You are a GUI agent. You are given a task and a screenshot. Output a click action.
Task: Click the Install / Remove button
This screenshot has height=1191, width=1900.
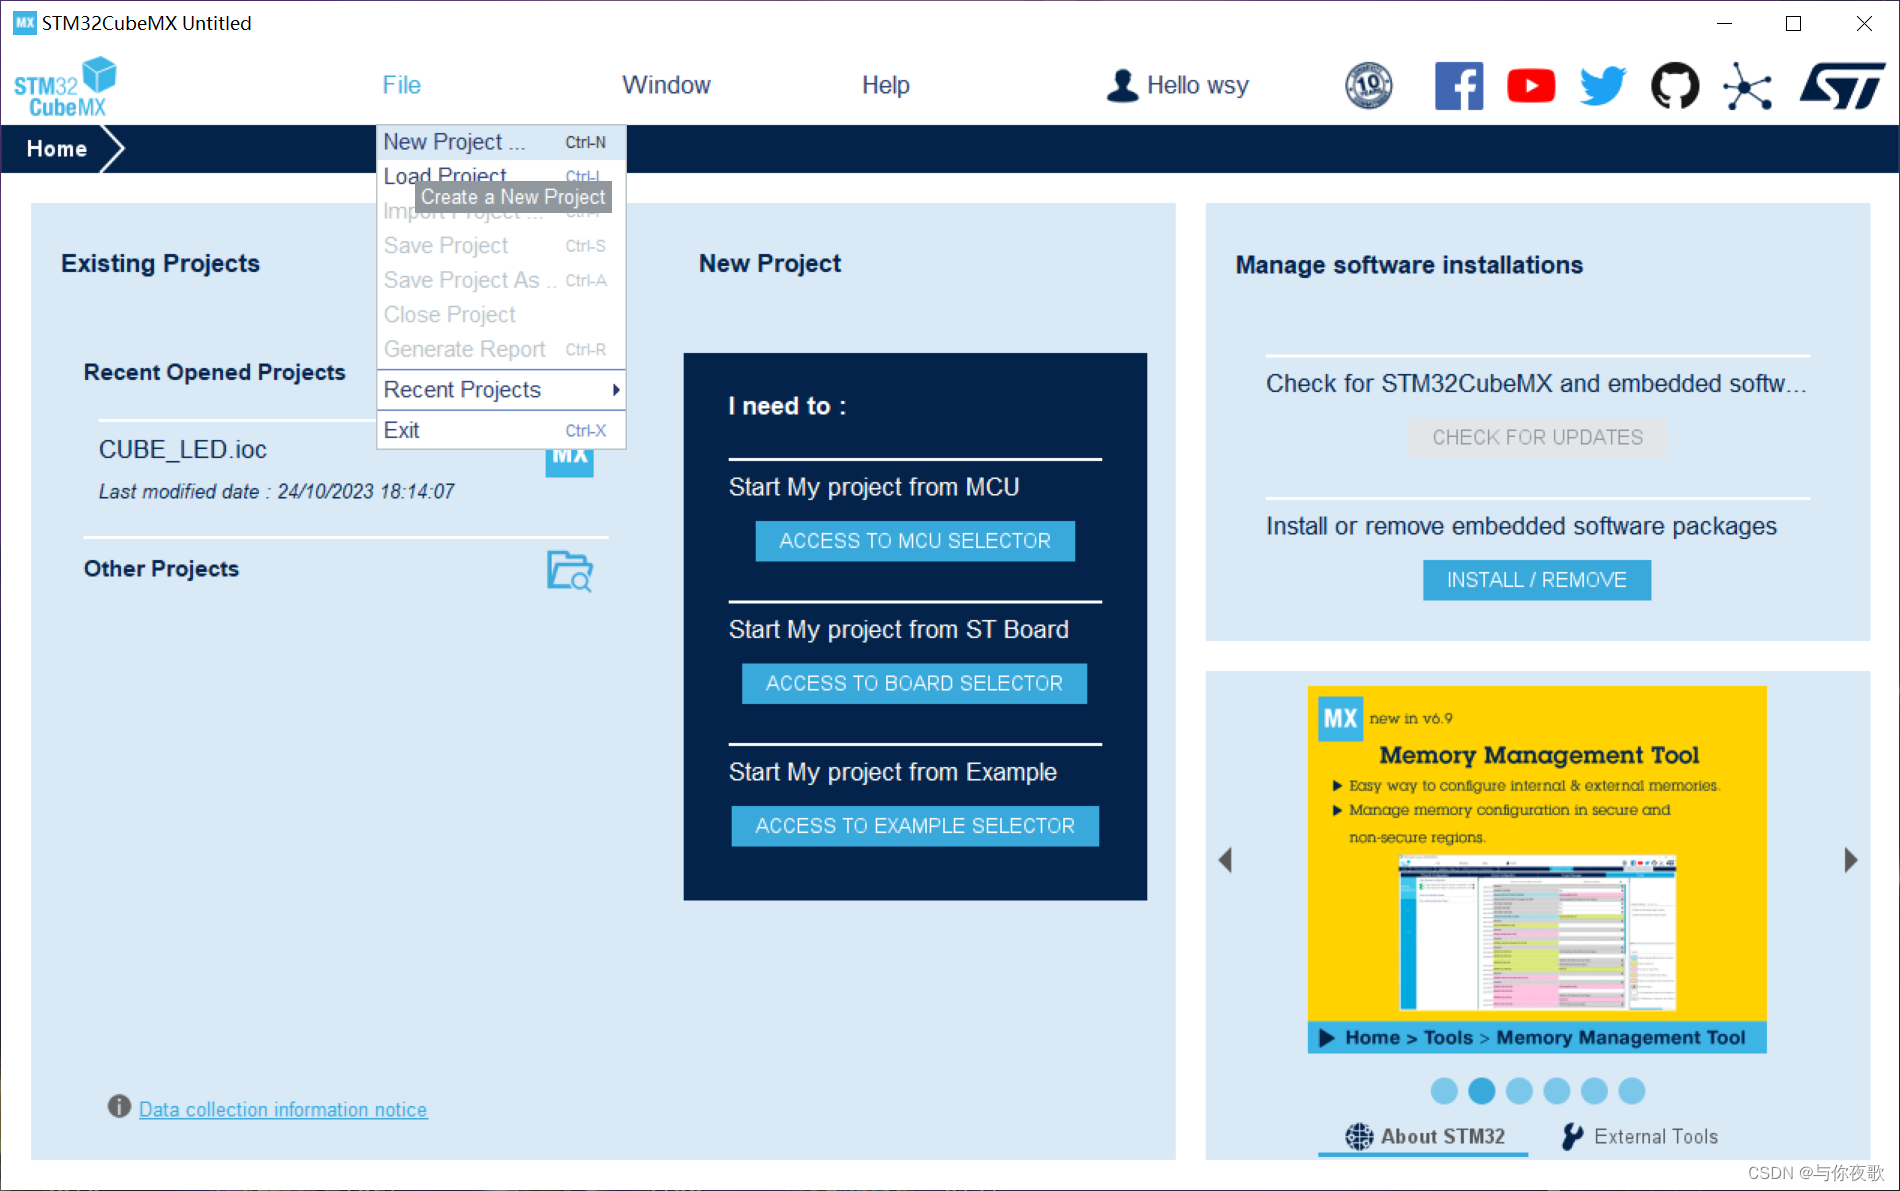[x=1536, y=580]
